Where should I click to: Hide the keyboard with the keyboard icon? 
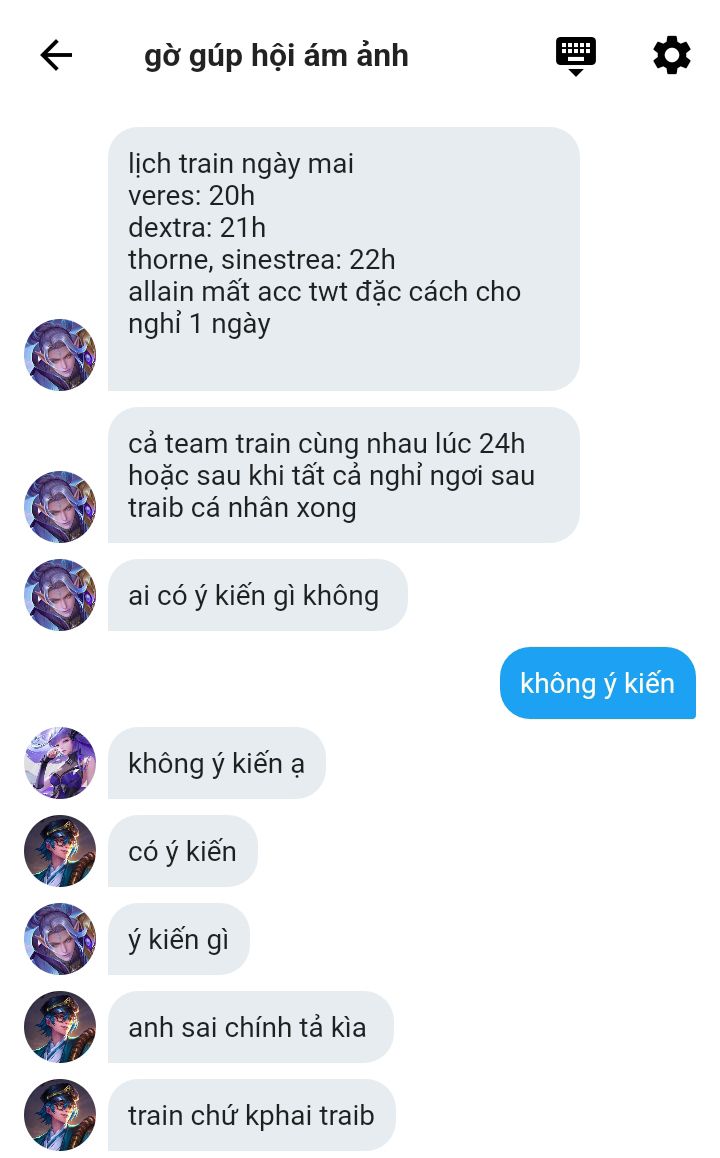coord(576,56)
